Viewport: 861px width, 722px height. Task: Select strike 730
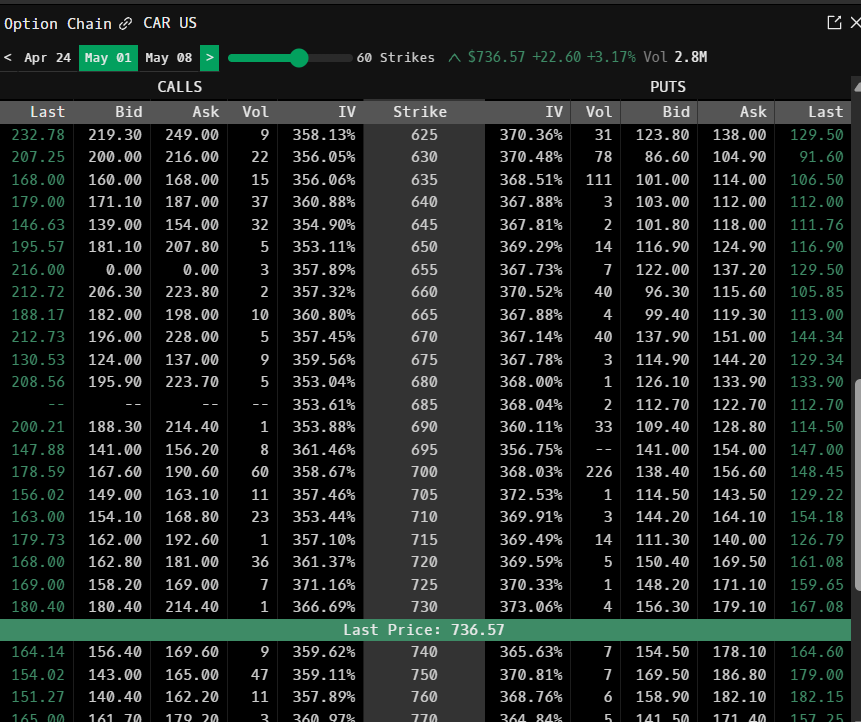[x=424, y=607]
